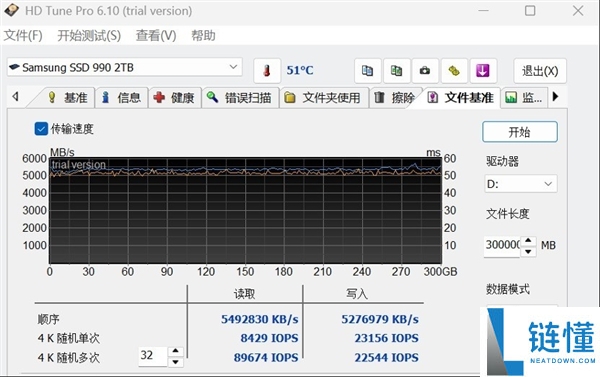The width and height of the screenshot is (600, 377).
Task: Switch to the 基准 tab
Action: pyautogui.click(x=67, y=98)
